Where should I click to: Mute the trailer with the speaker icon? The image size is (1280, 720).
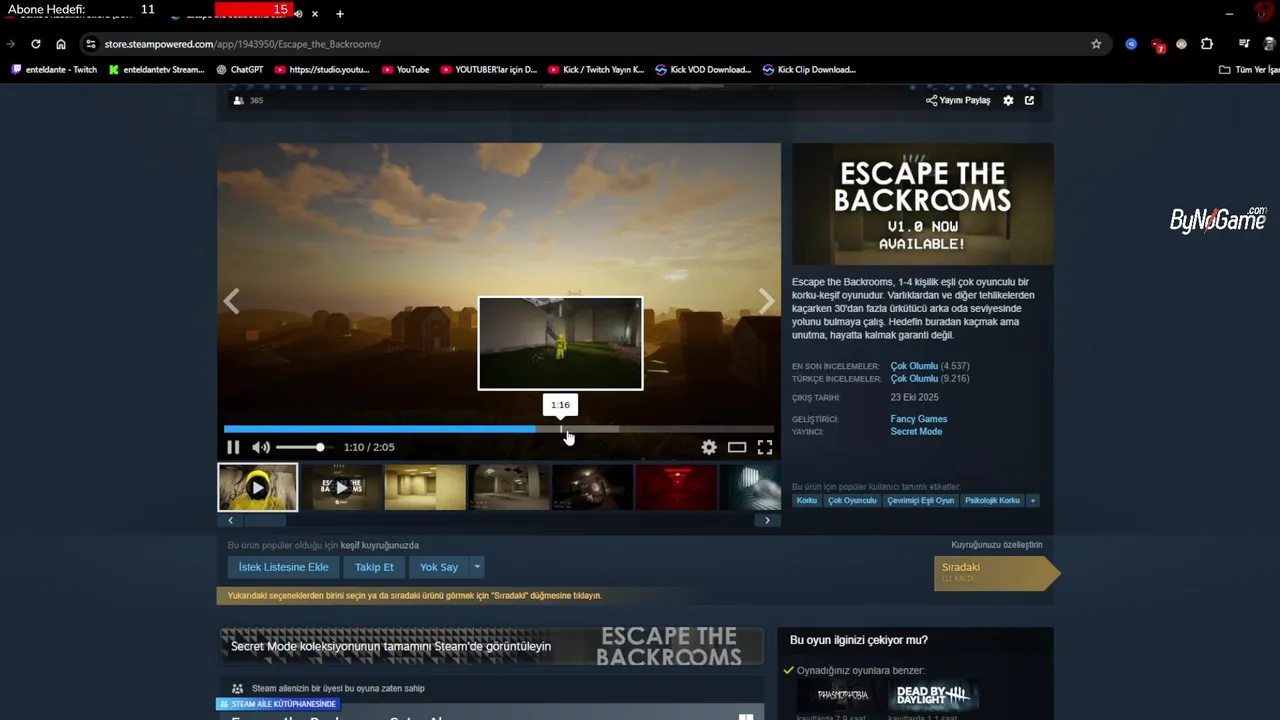click(x=261, y=447)
